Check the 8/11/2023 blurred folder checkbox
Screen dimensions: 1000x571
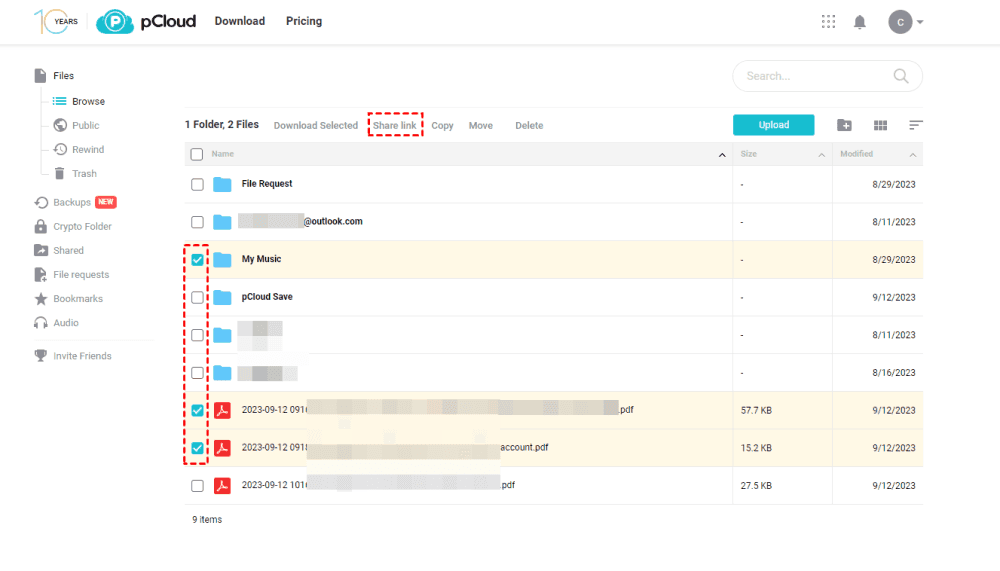[x=197, y=335]
